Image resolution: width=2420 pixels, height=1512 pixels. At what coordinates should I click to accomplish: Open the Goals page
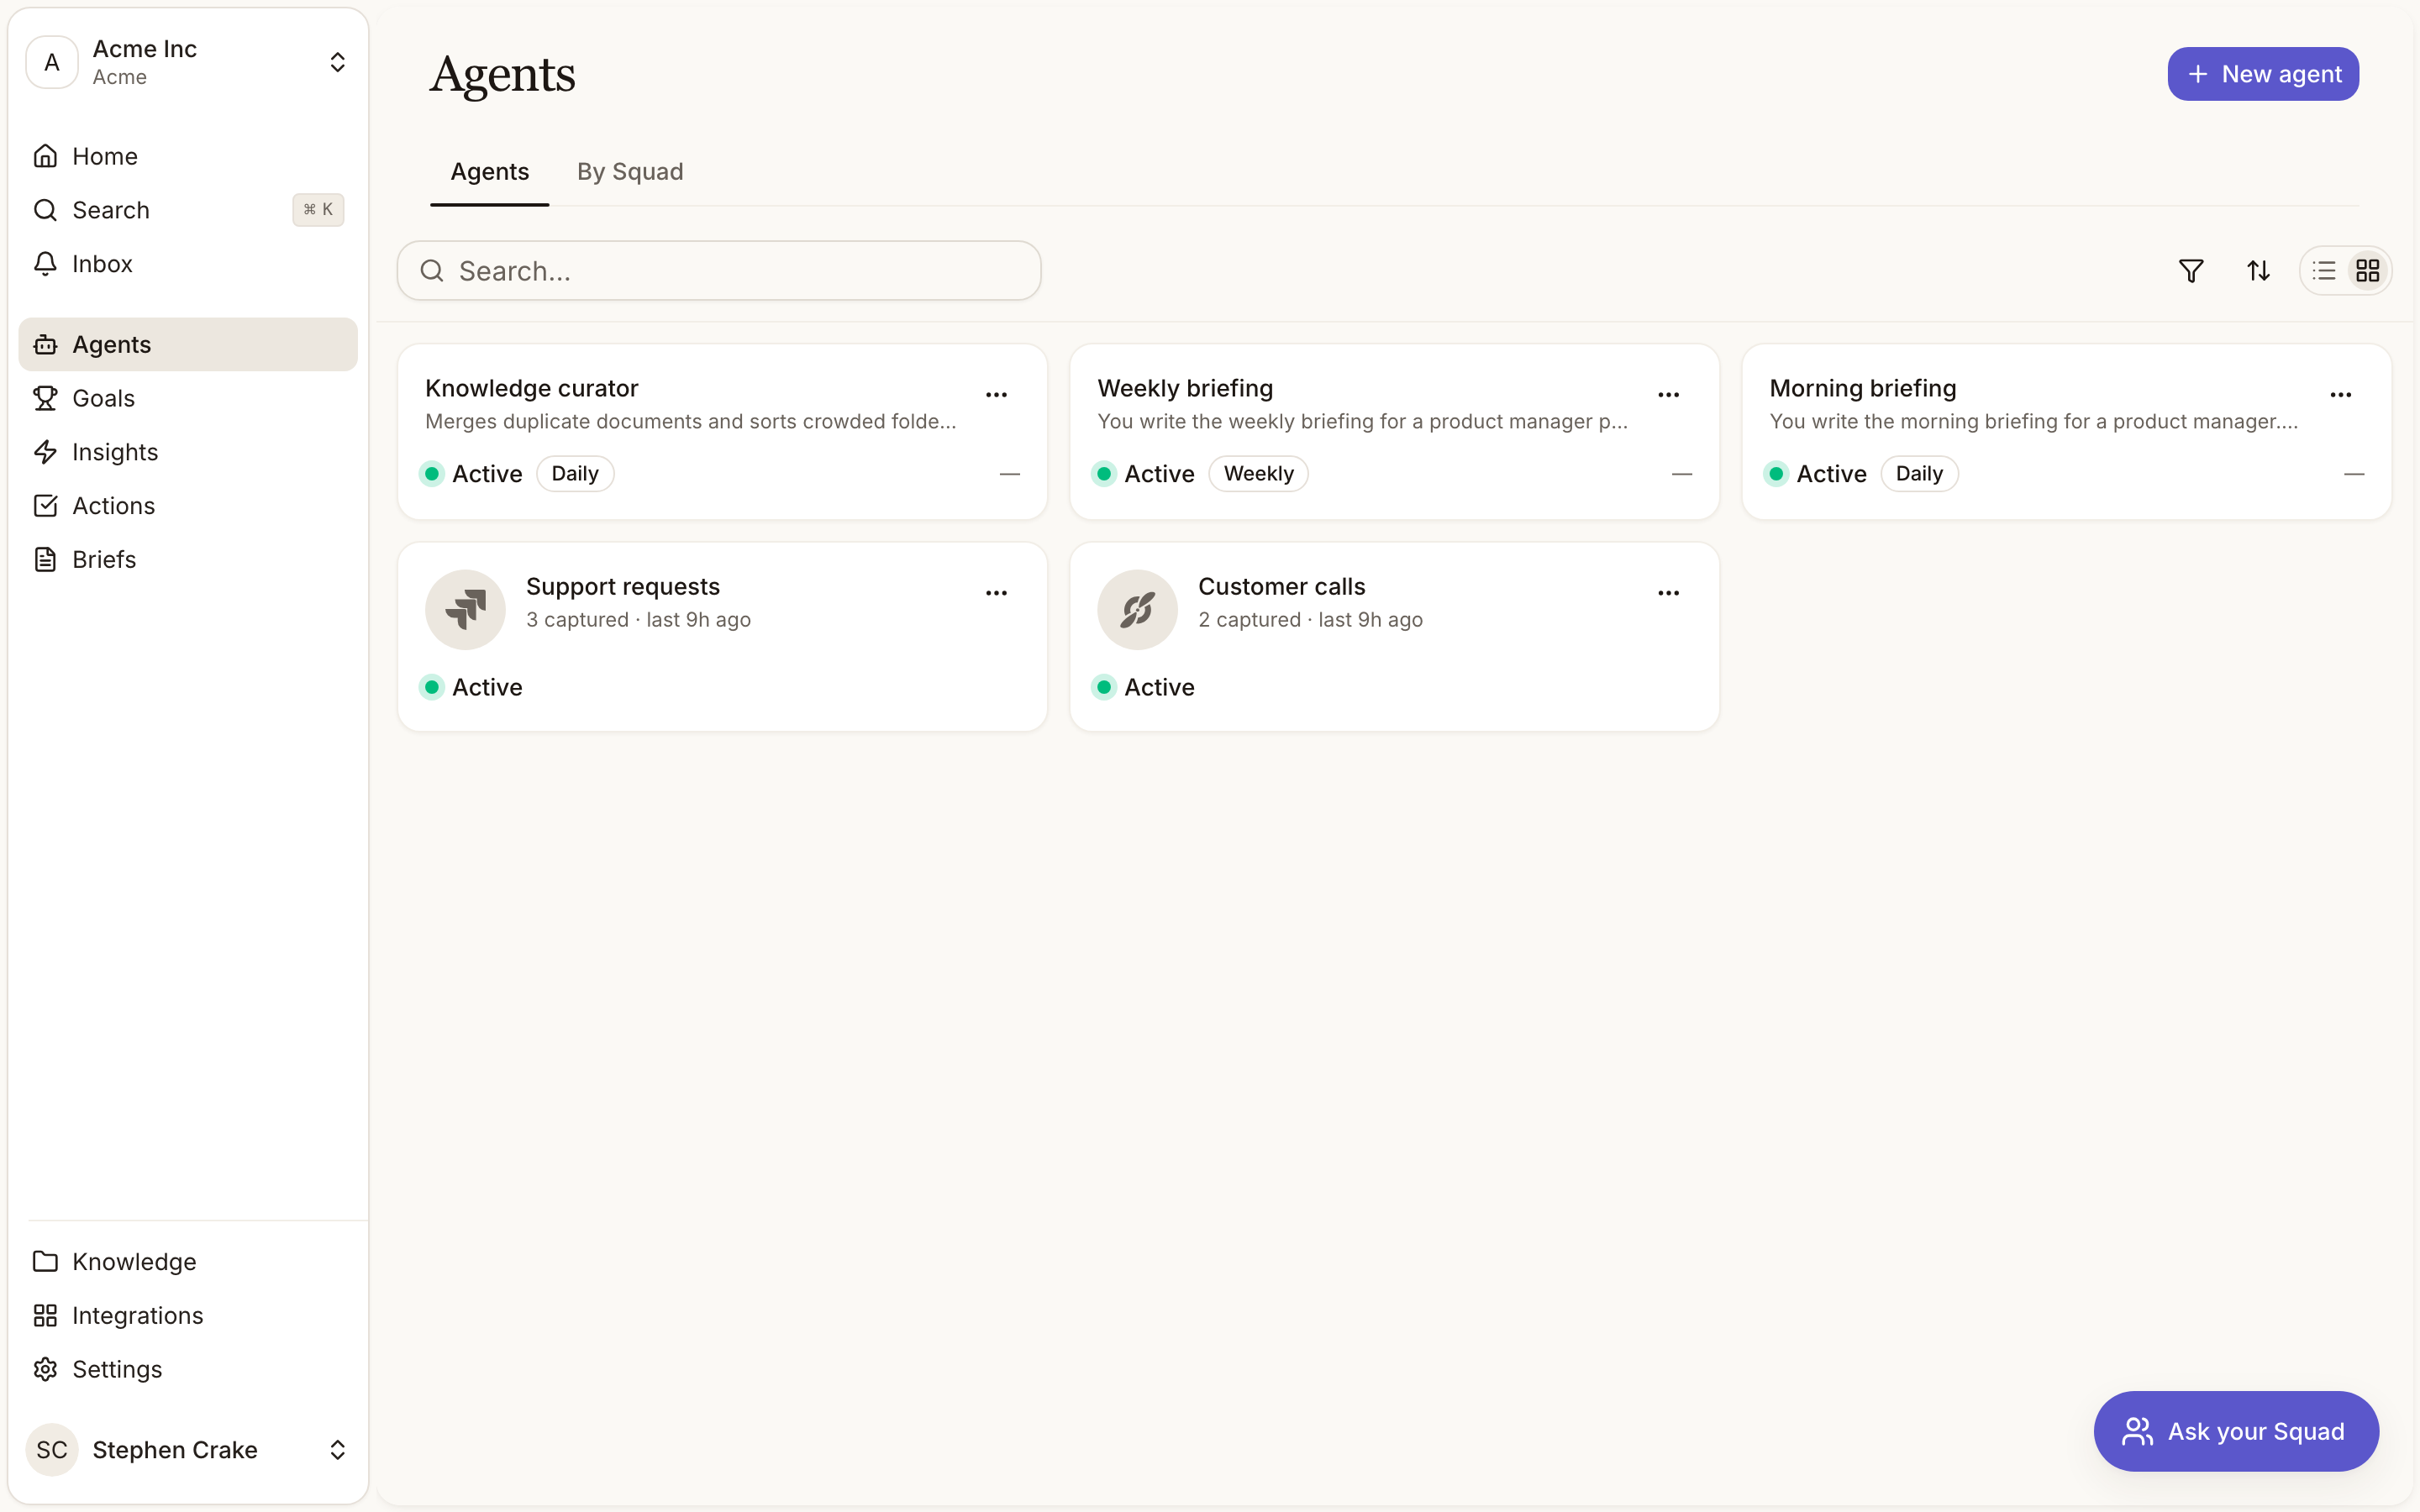coord(188,398)
